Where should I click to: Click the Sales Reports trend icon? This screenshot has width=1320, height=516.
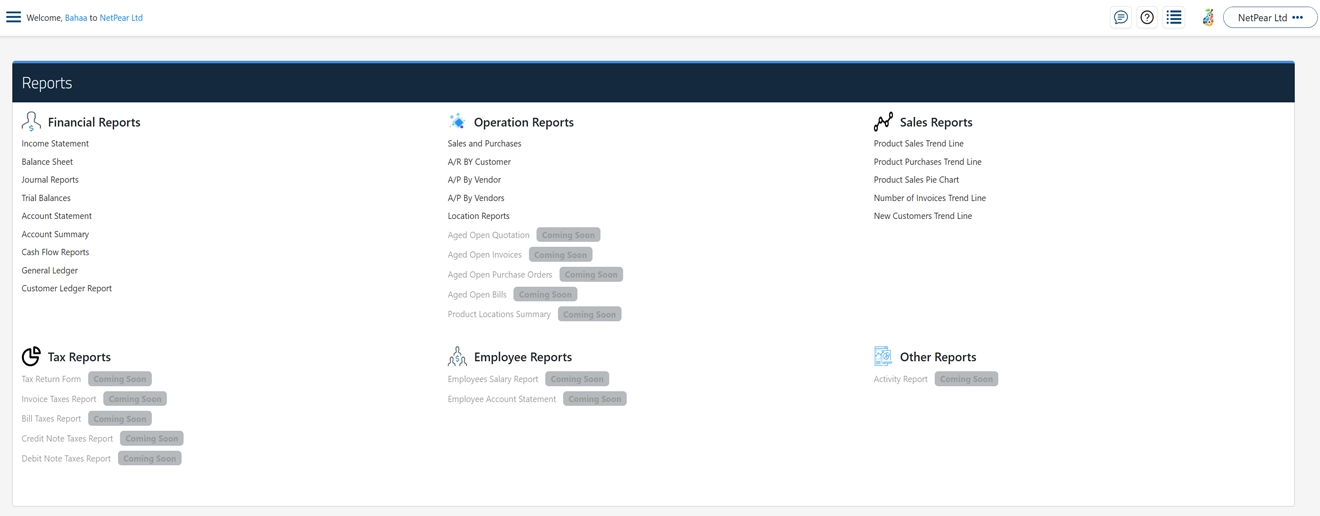[x=883, y=122]
